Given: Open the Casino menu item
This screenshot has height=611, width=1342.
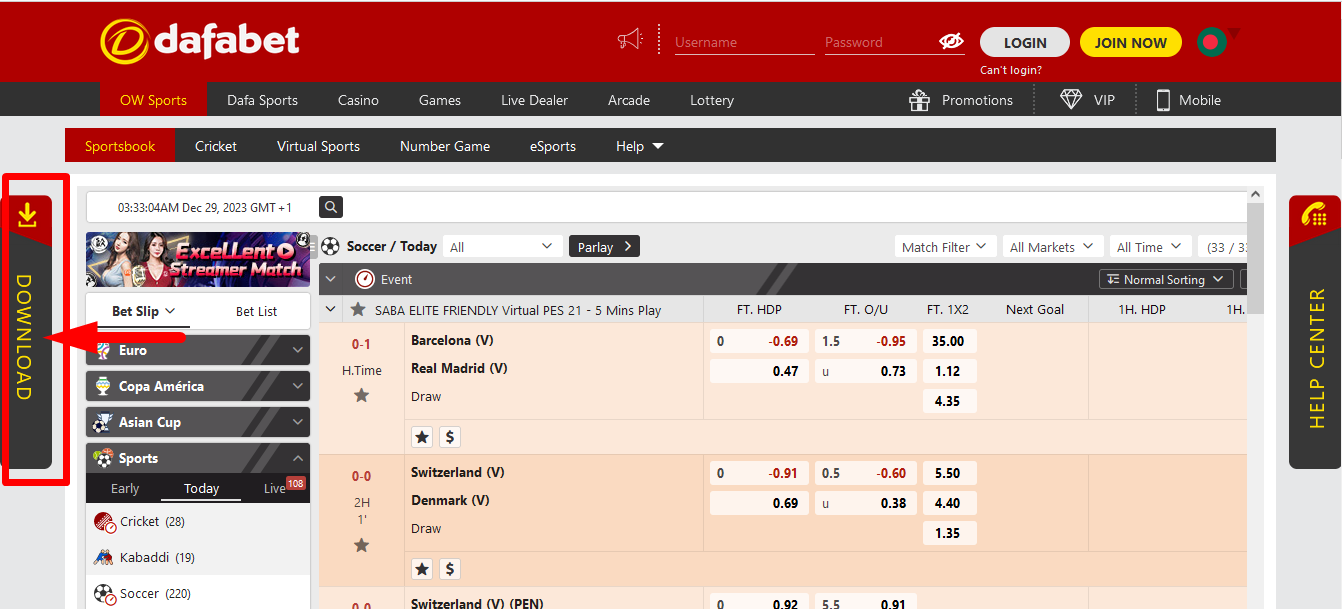Looking at the screenshot, I should pyautogui.click(x=358, y=100).
